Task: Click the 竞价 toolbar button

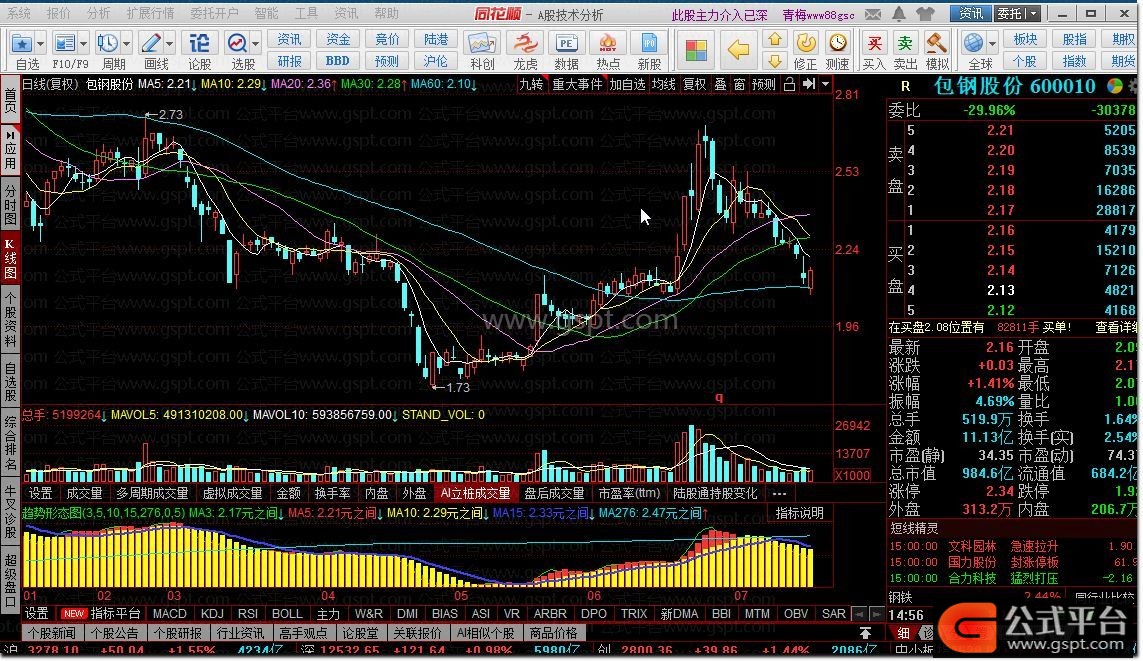Action: point(387,39)
